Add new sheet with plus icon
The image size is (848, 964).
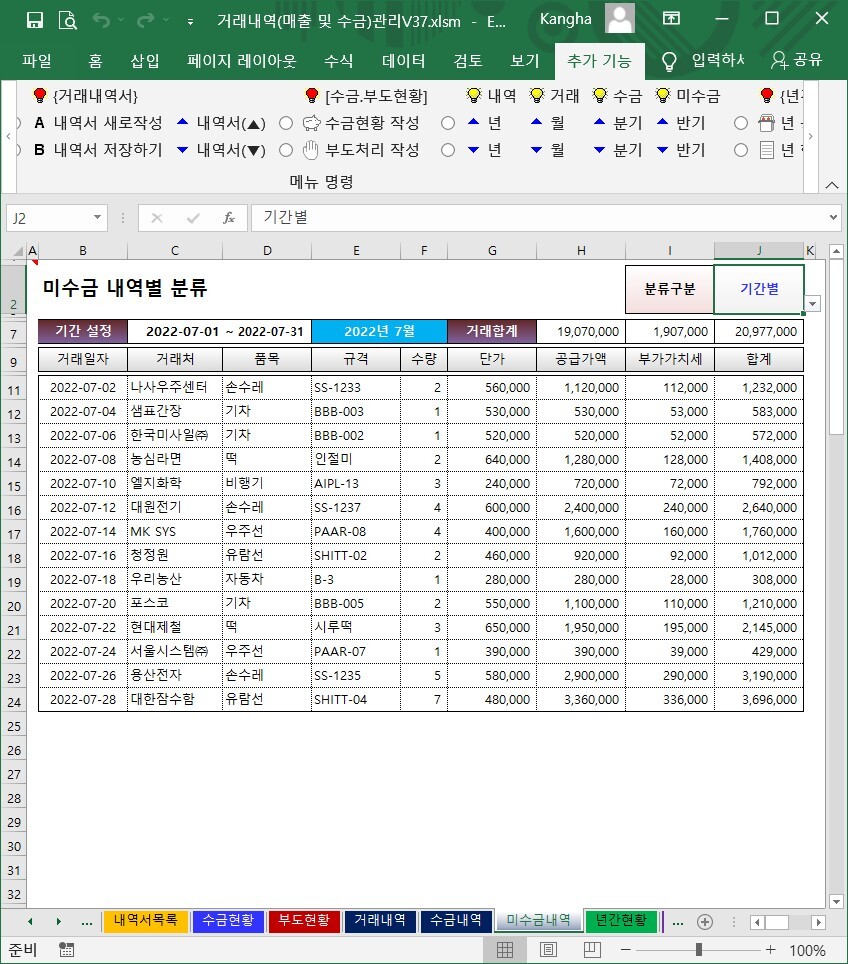coord(705,922)
